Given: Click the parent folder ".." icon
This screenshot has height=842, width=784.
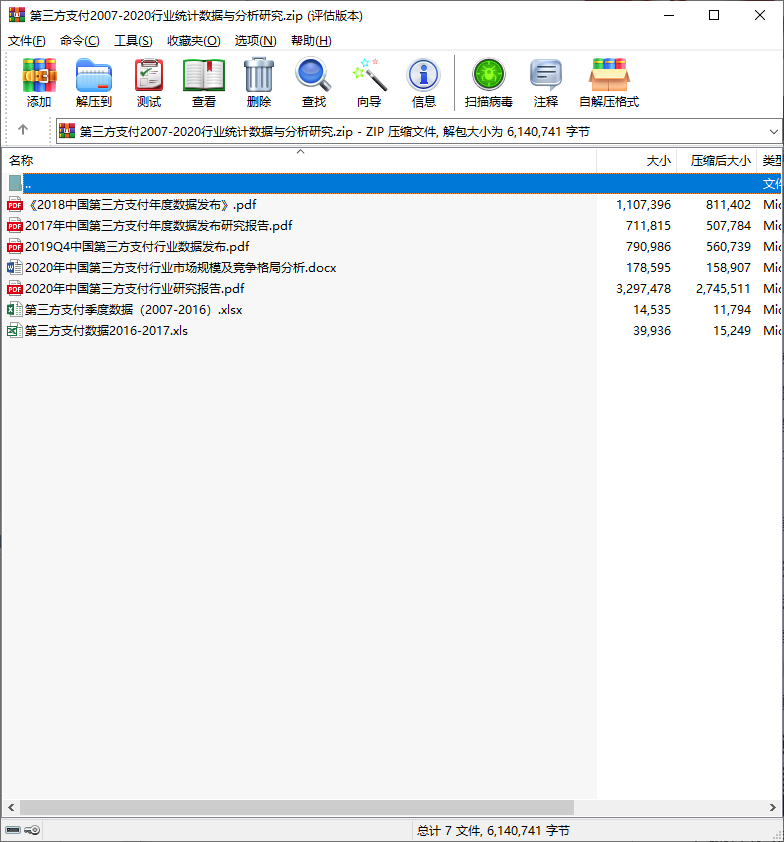Looking at the screenshot, I should [x=14, y=184].
